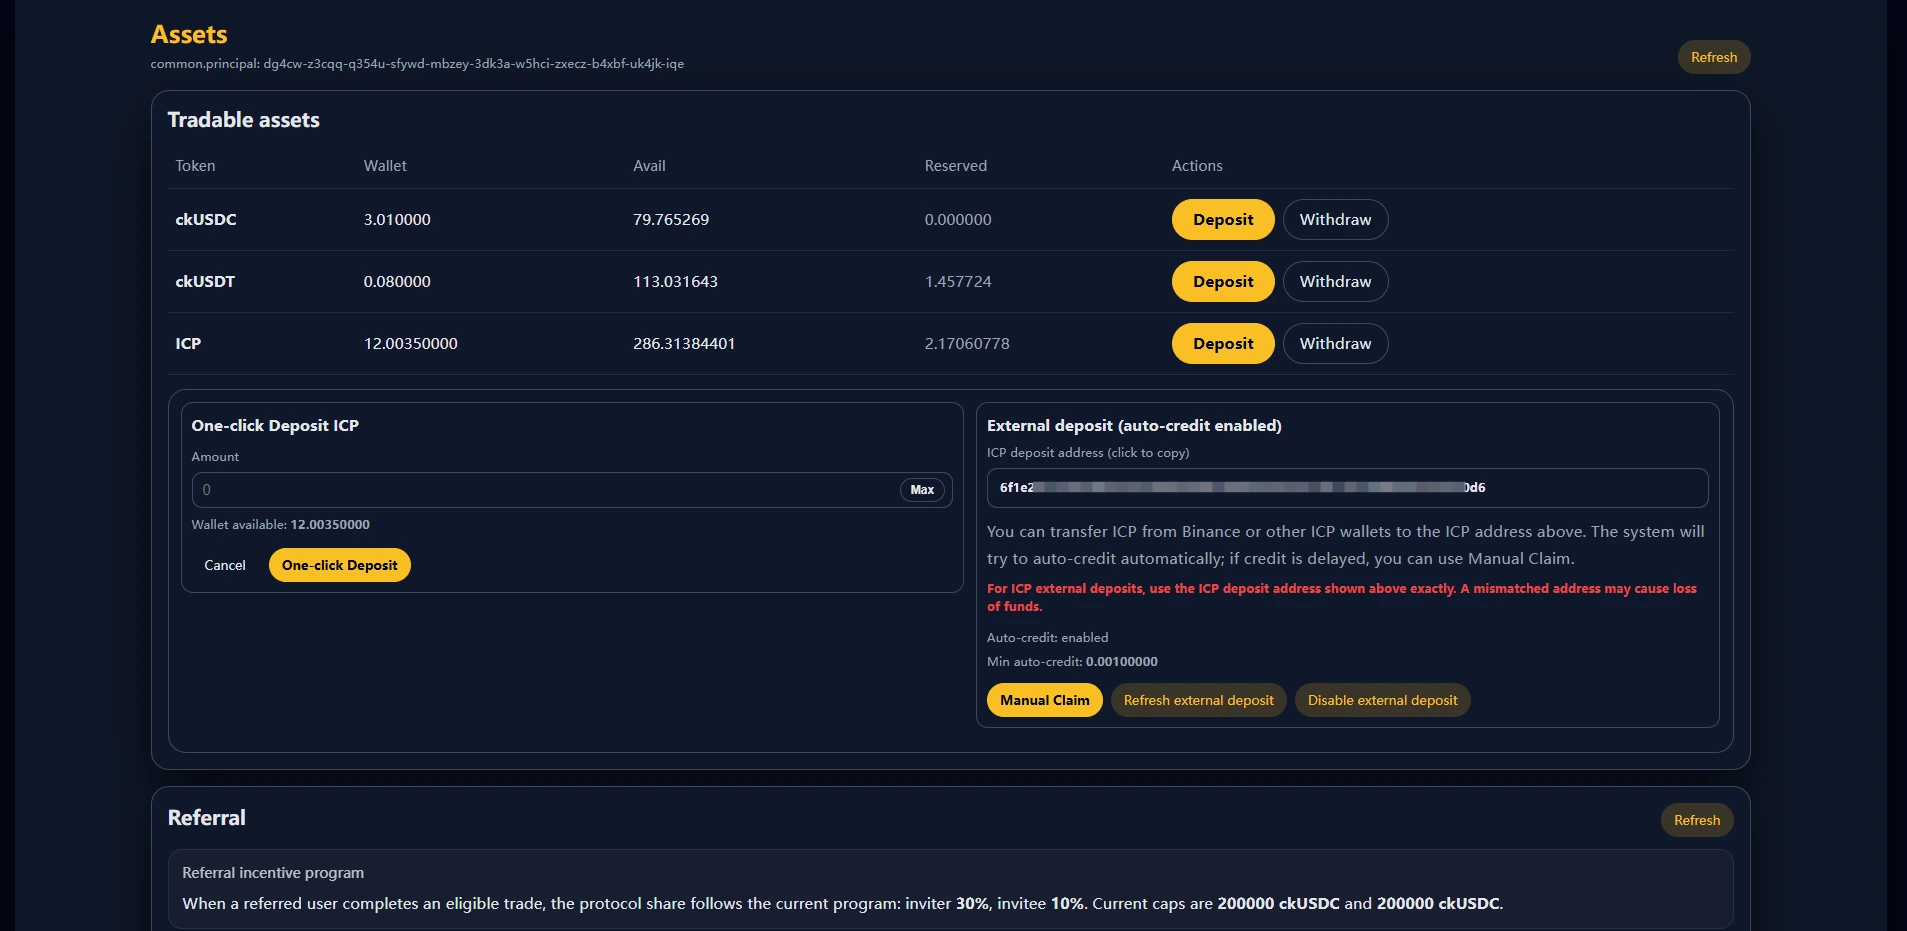Viewport: 1907px width, 931px height.
Task: Click the Wallet column header
Action: coord(385,166)
